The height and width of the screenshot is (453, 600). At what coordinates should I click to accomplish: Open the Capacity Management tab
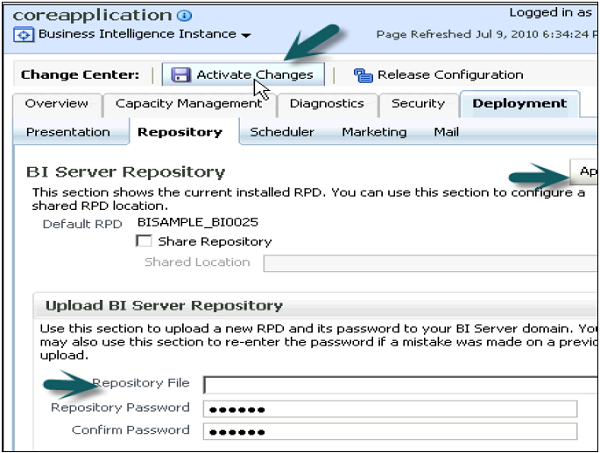pos(188,104)
